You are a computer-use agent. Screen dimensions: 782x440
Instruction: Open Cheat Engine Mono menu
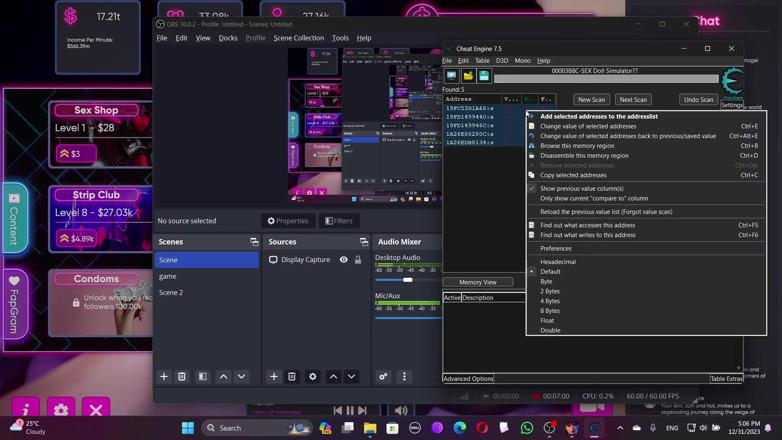[522, 60]
